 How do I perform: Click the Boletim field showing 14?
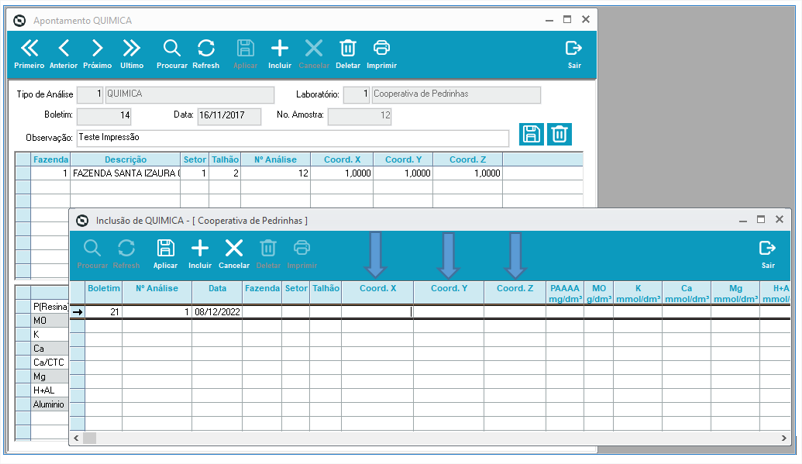(x=104, y=116)
